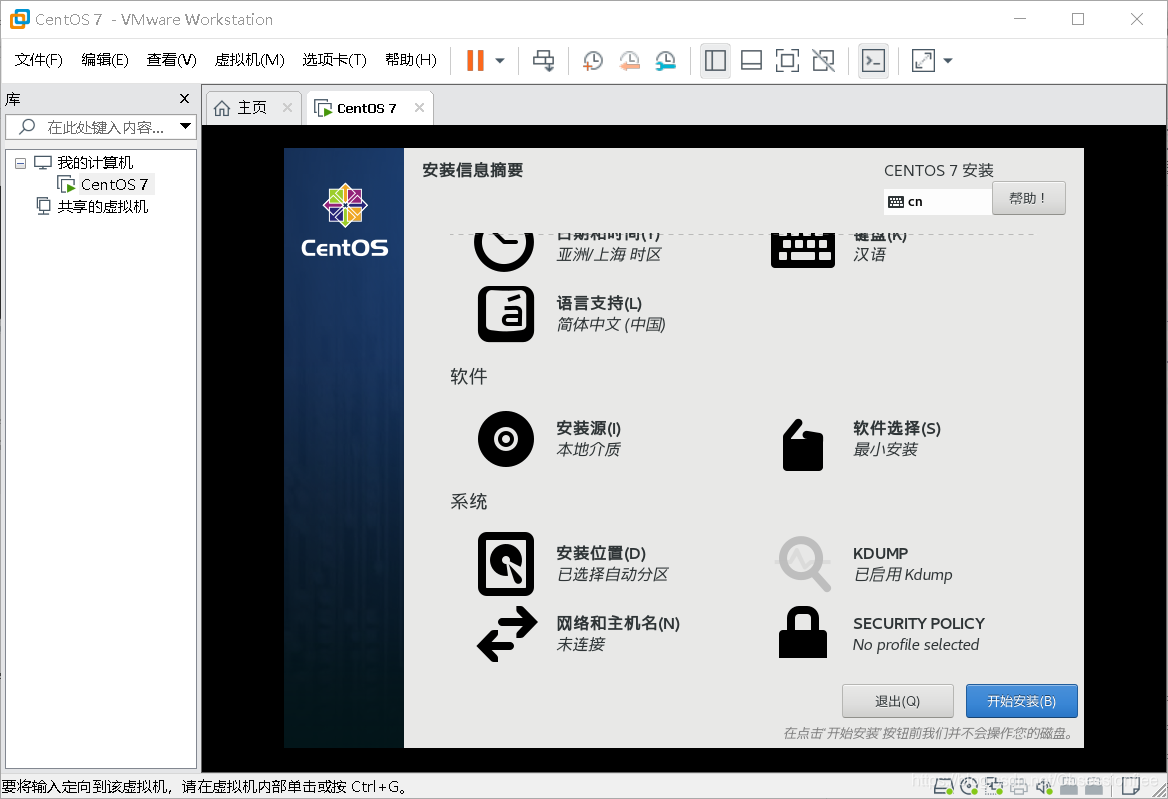Image resolution: width=1168 pixels, height=799 pixels.
Task: Click the CD/DVD status bar icon
Action: pos(968,786)
